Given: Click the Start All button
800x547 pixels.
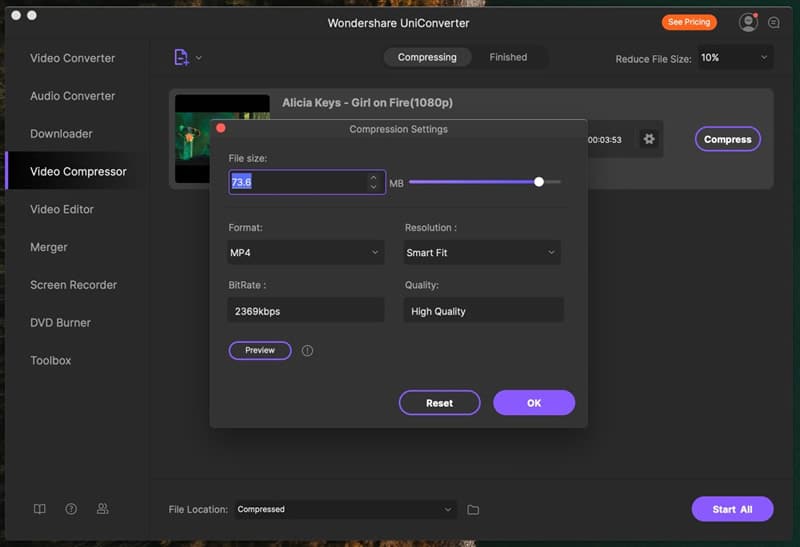Looking at the screenshot, I should pyautogui.click(x=732, y=509).
